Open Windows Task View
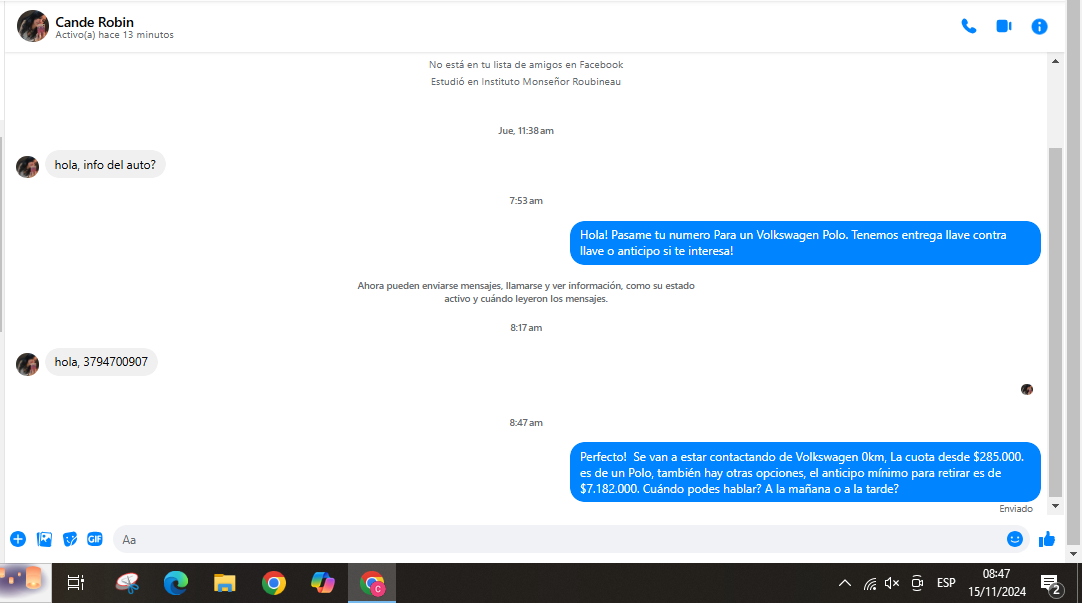The image size is (1082, 603). coord(76,583)
